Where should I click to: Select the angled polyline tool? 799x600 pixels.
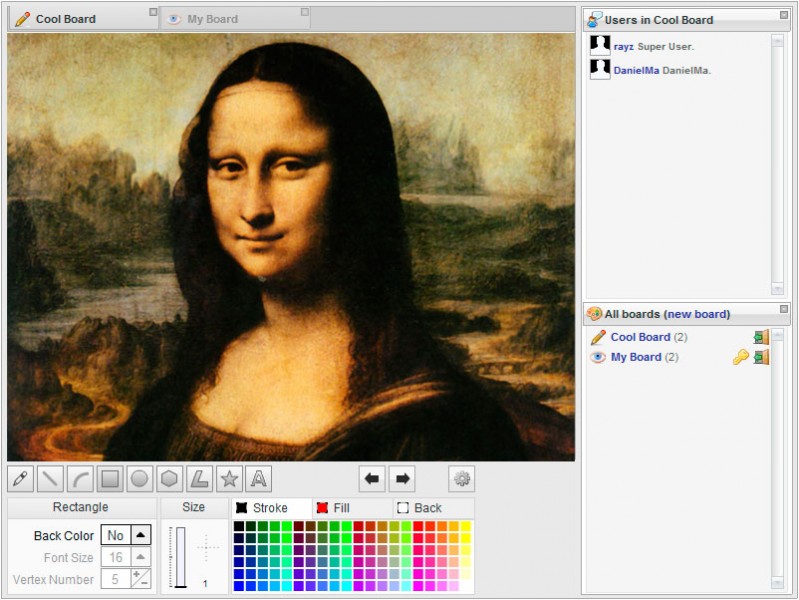pos(199,479)
